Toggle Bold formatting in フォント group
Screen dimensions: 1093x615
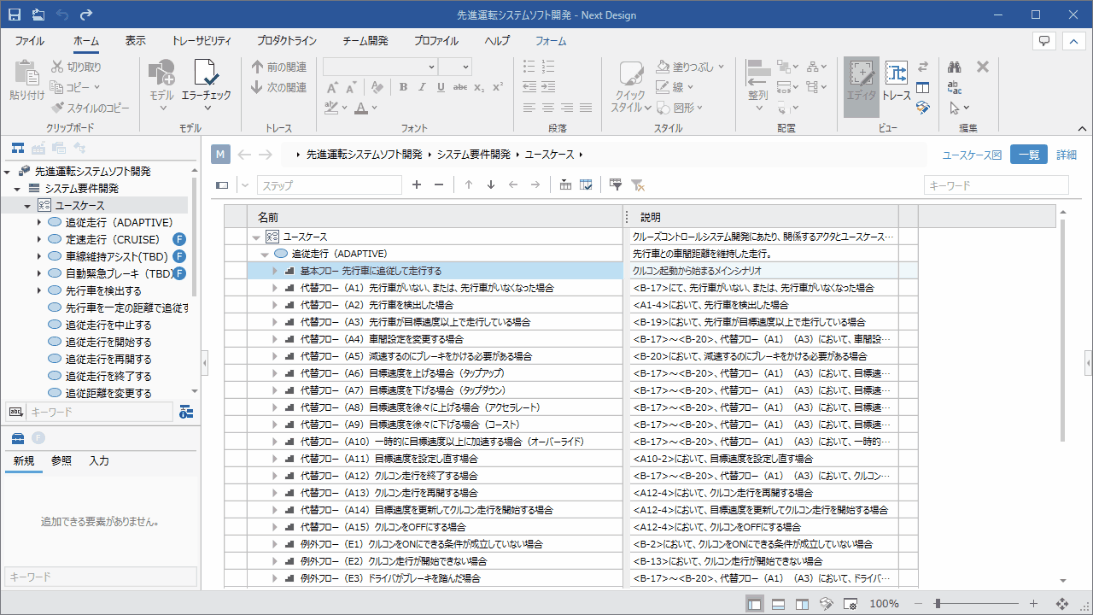(x=403, y=87)
